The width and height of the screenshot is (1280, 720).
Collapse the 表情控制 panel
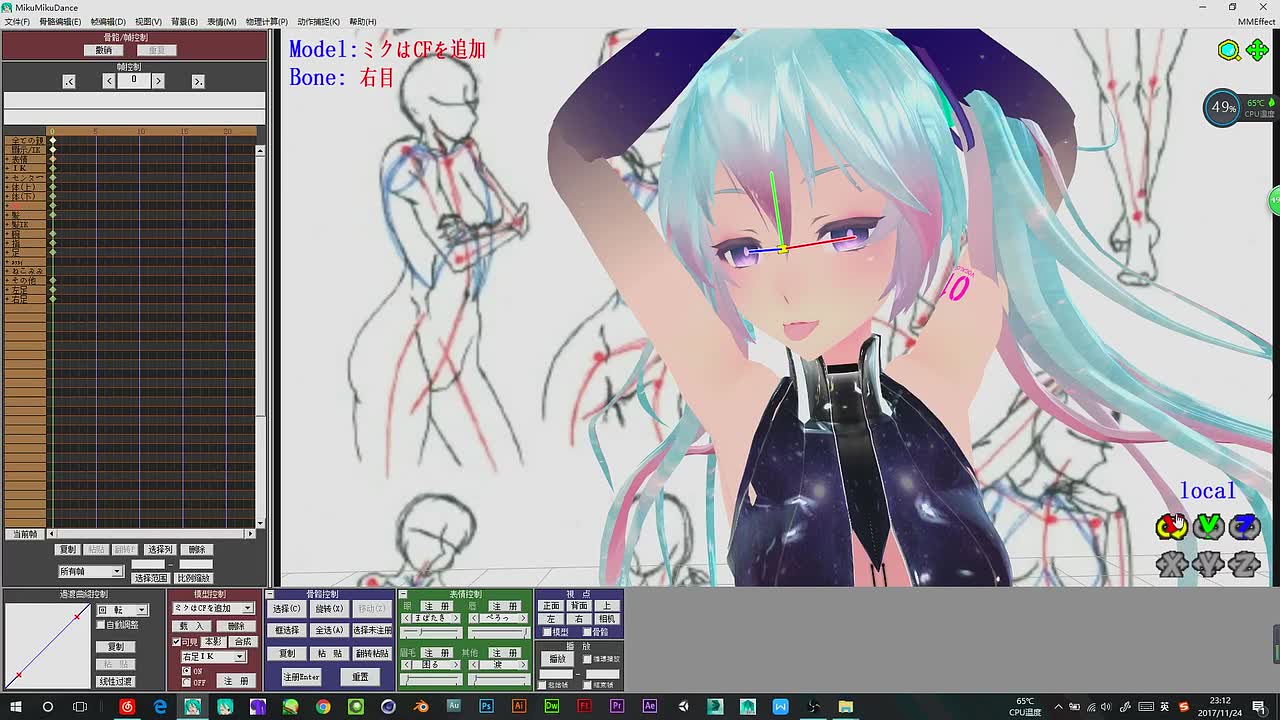403,594
